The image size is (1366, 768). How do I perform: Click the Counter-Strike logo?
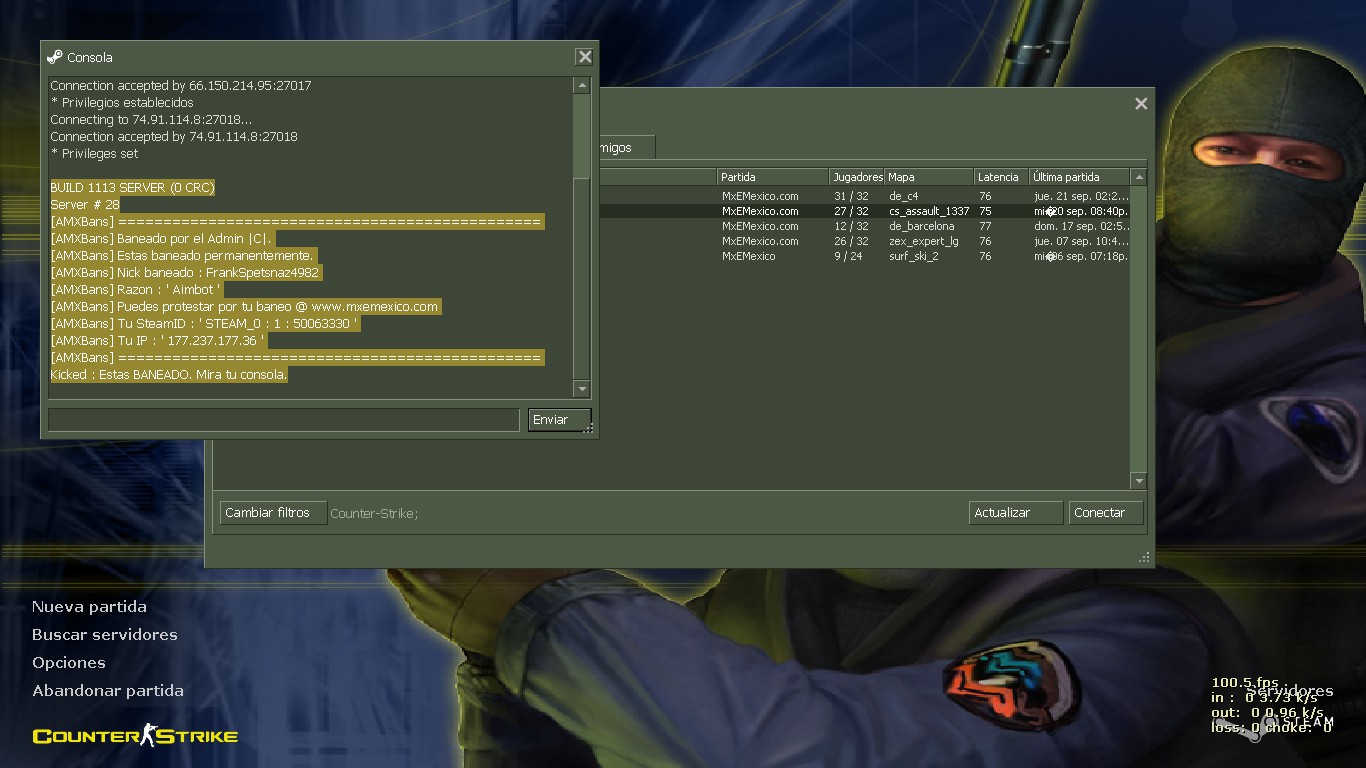pyautogui.click(x=135, y=737)
